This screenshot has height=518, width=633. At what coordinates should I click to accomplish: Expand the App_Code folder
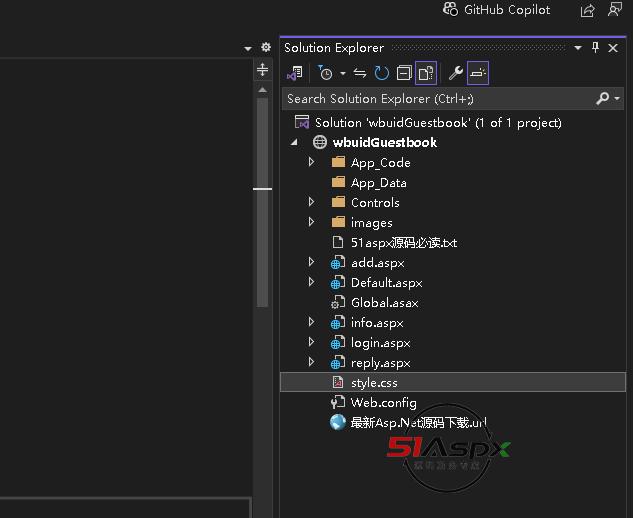pyautogui.click(x=311, y=162)
